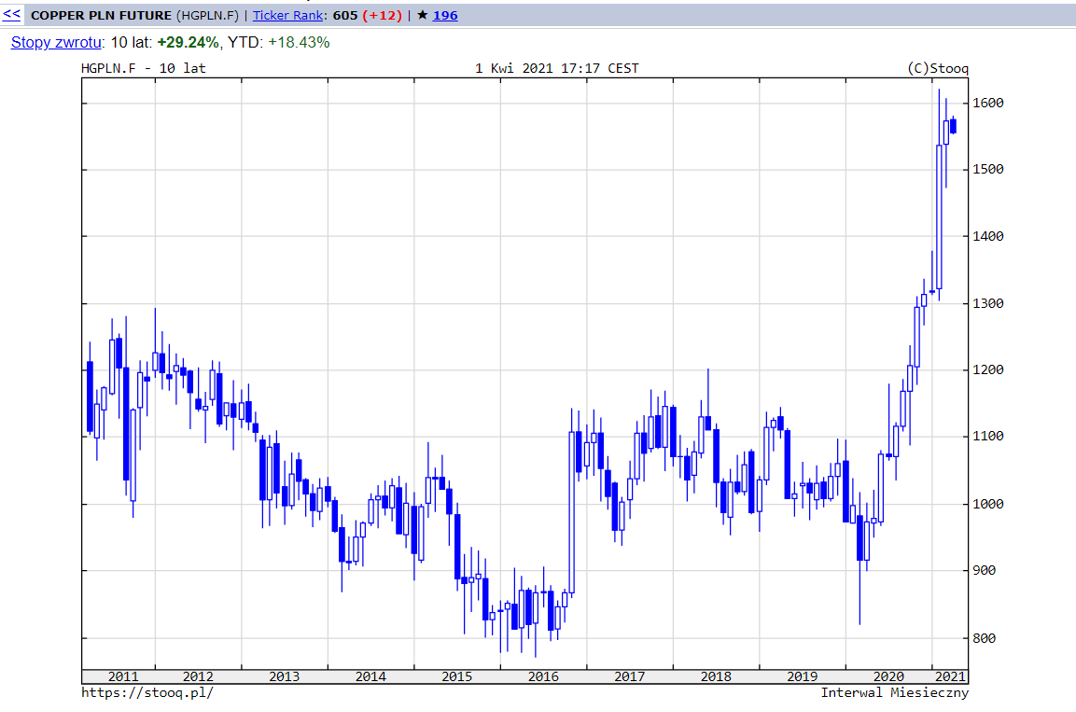Click the 'Interwal Miesieczny' label
1076x712 pixels.
point(895,693)
